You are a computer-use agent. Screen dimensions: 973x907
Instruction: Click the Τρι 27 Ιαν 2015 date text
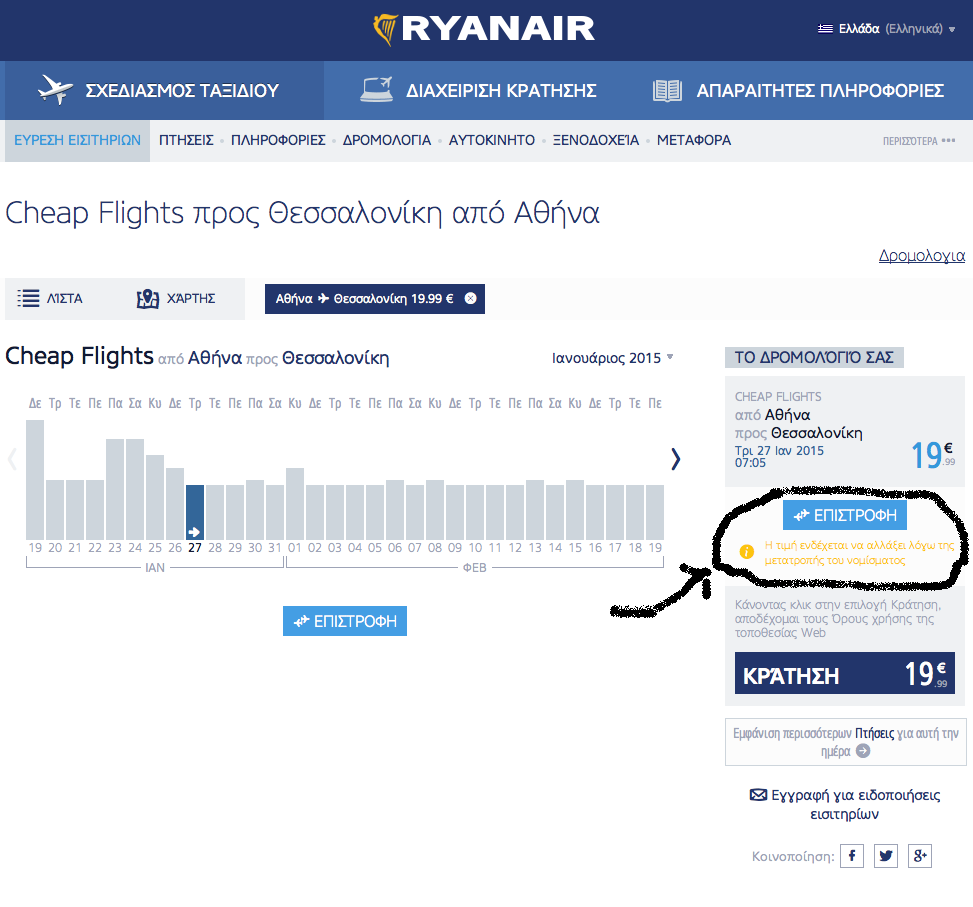tap(779, 450)
